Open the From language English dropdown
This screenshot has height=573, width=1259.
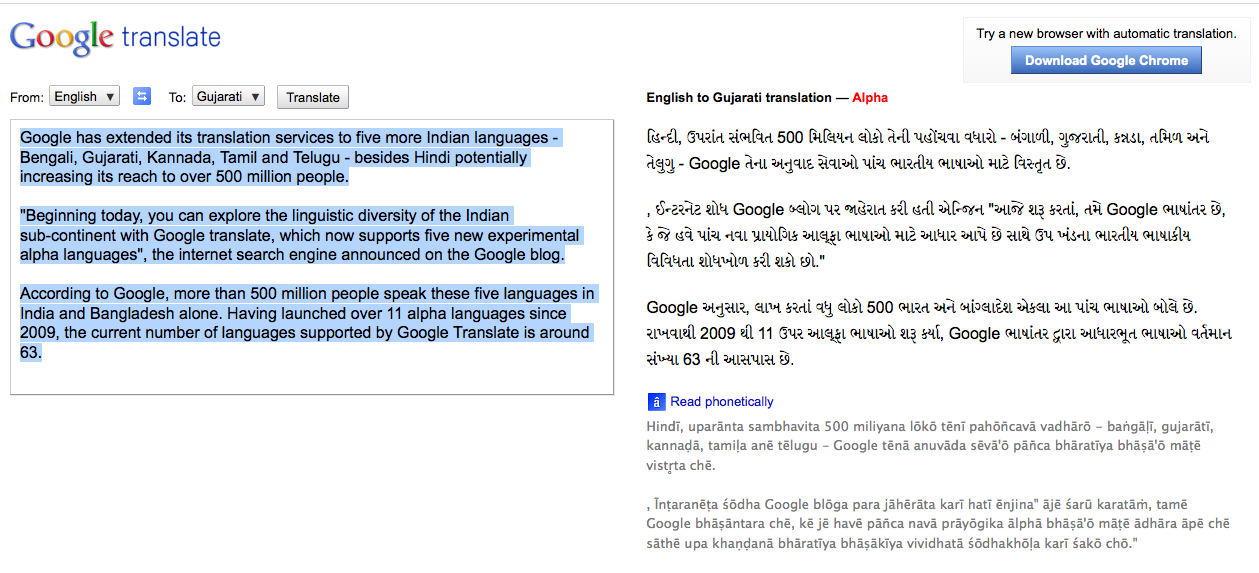click(x=84, y=97)
